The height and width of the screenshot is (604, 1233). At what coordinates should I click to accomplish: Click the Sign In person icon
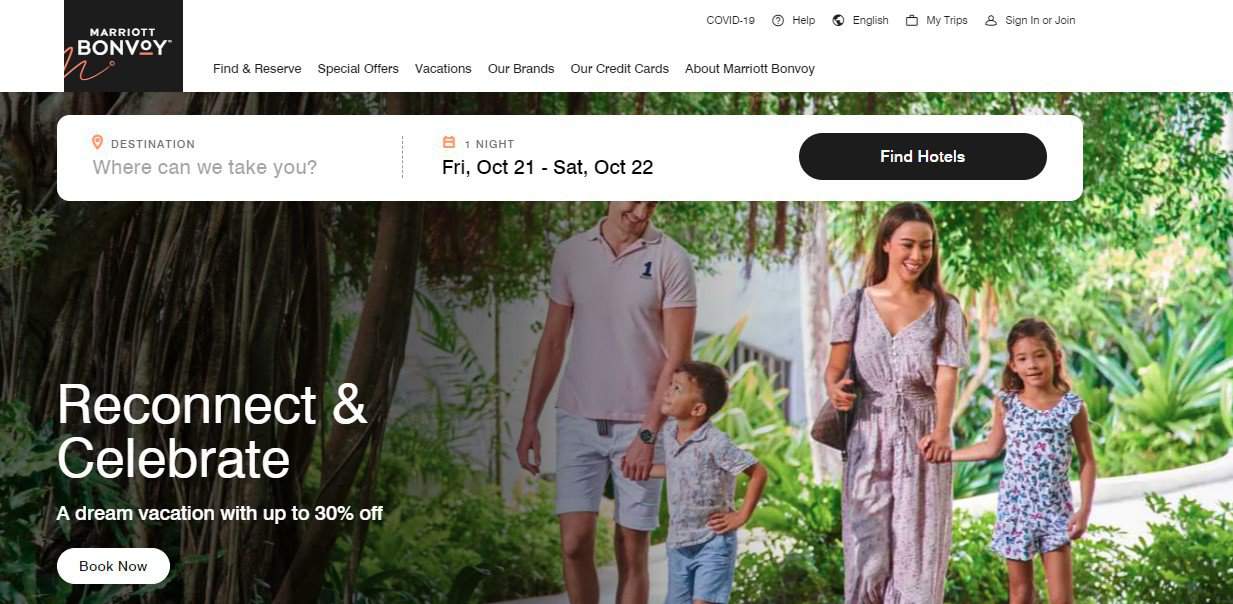(991, 20)
